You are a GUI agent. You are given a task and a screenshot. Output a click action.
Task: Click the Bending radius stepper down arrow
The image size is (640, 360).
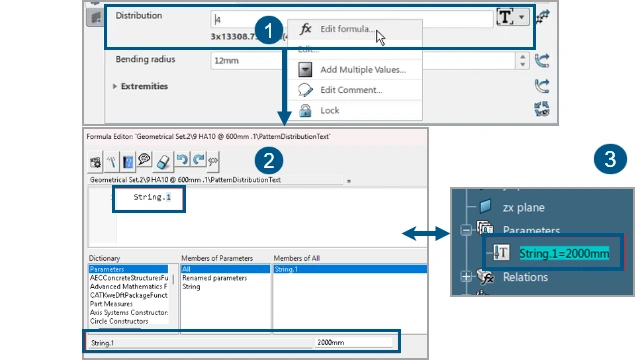(522, 64)
